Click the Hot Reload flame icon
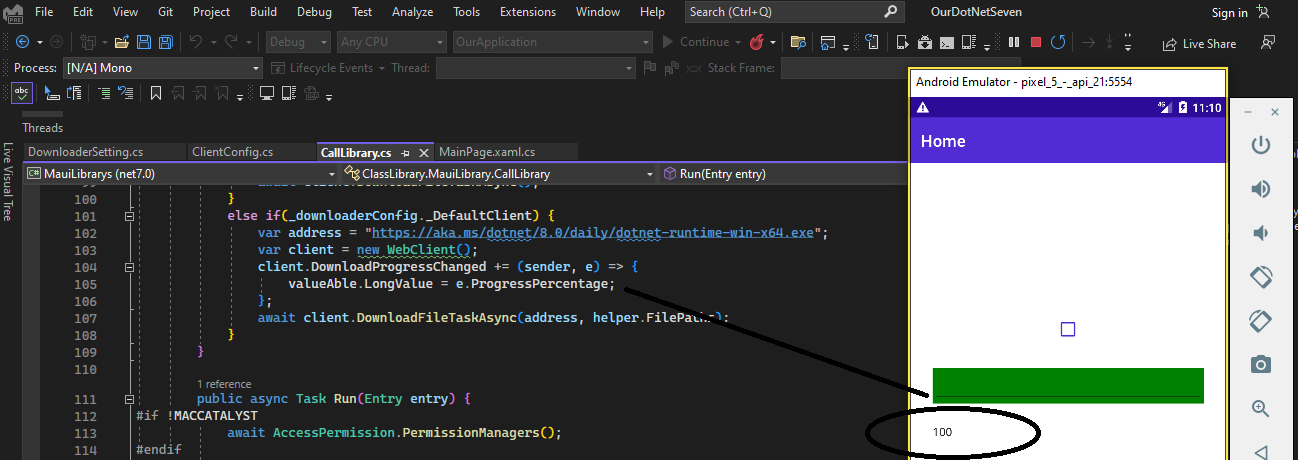 tap(758, 43)
